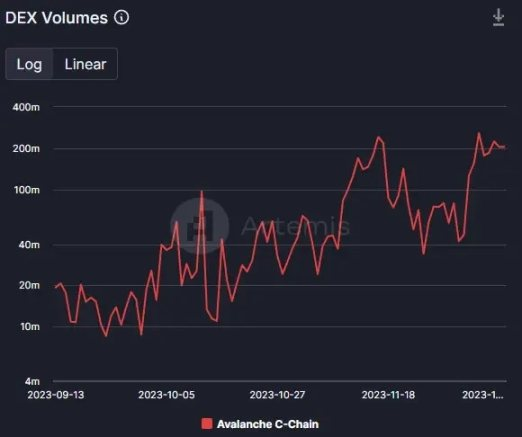Screen dimensions: 522x437
Task: Select the 2023-11-18 x-axis date label
Action: [388, 395]
